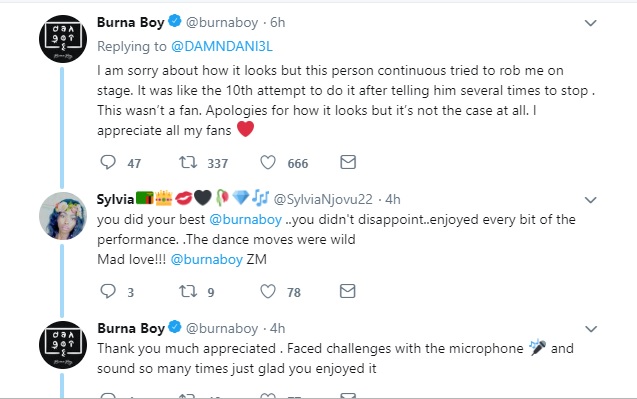Viewport: 637px width, 399px height.
Task: Retweet Sylvia's tweet with 9 retweets
Action: pyautogui.click(x=188, y=291)
